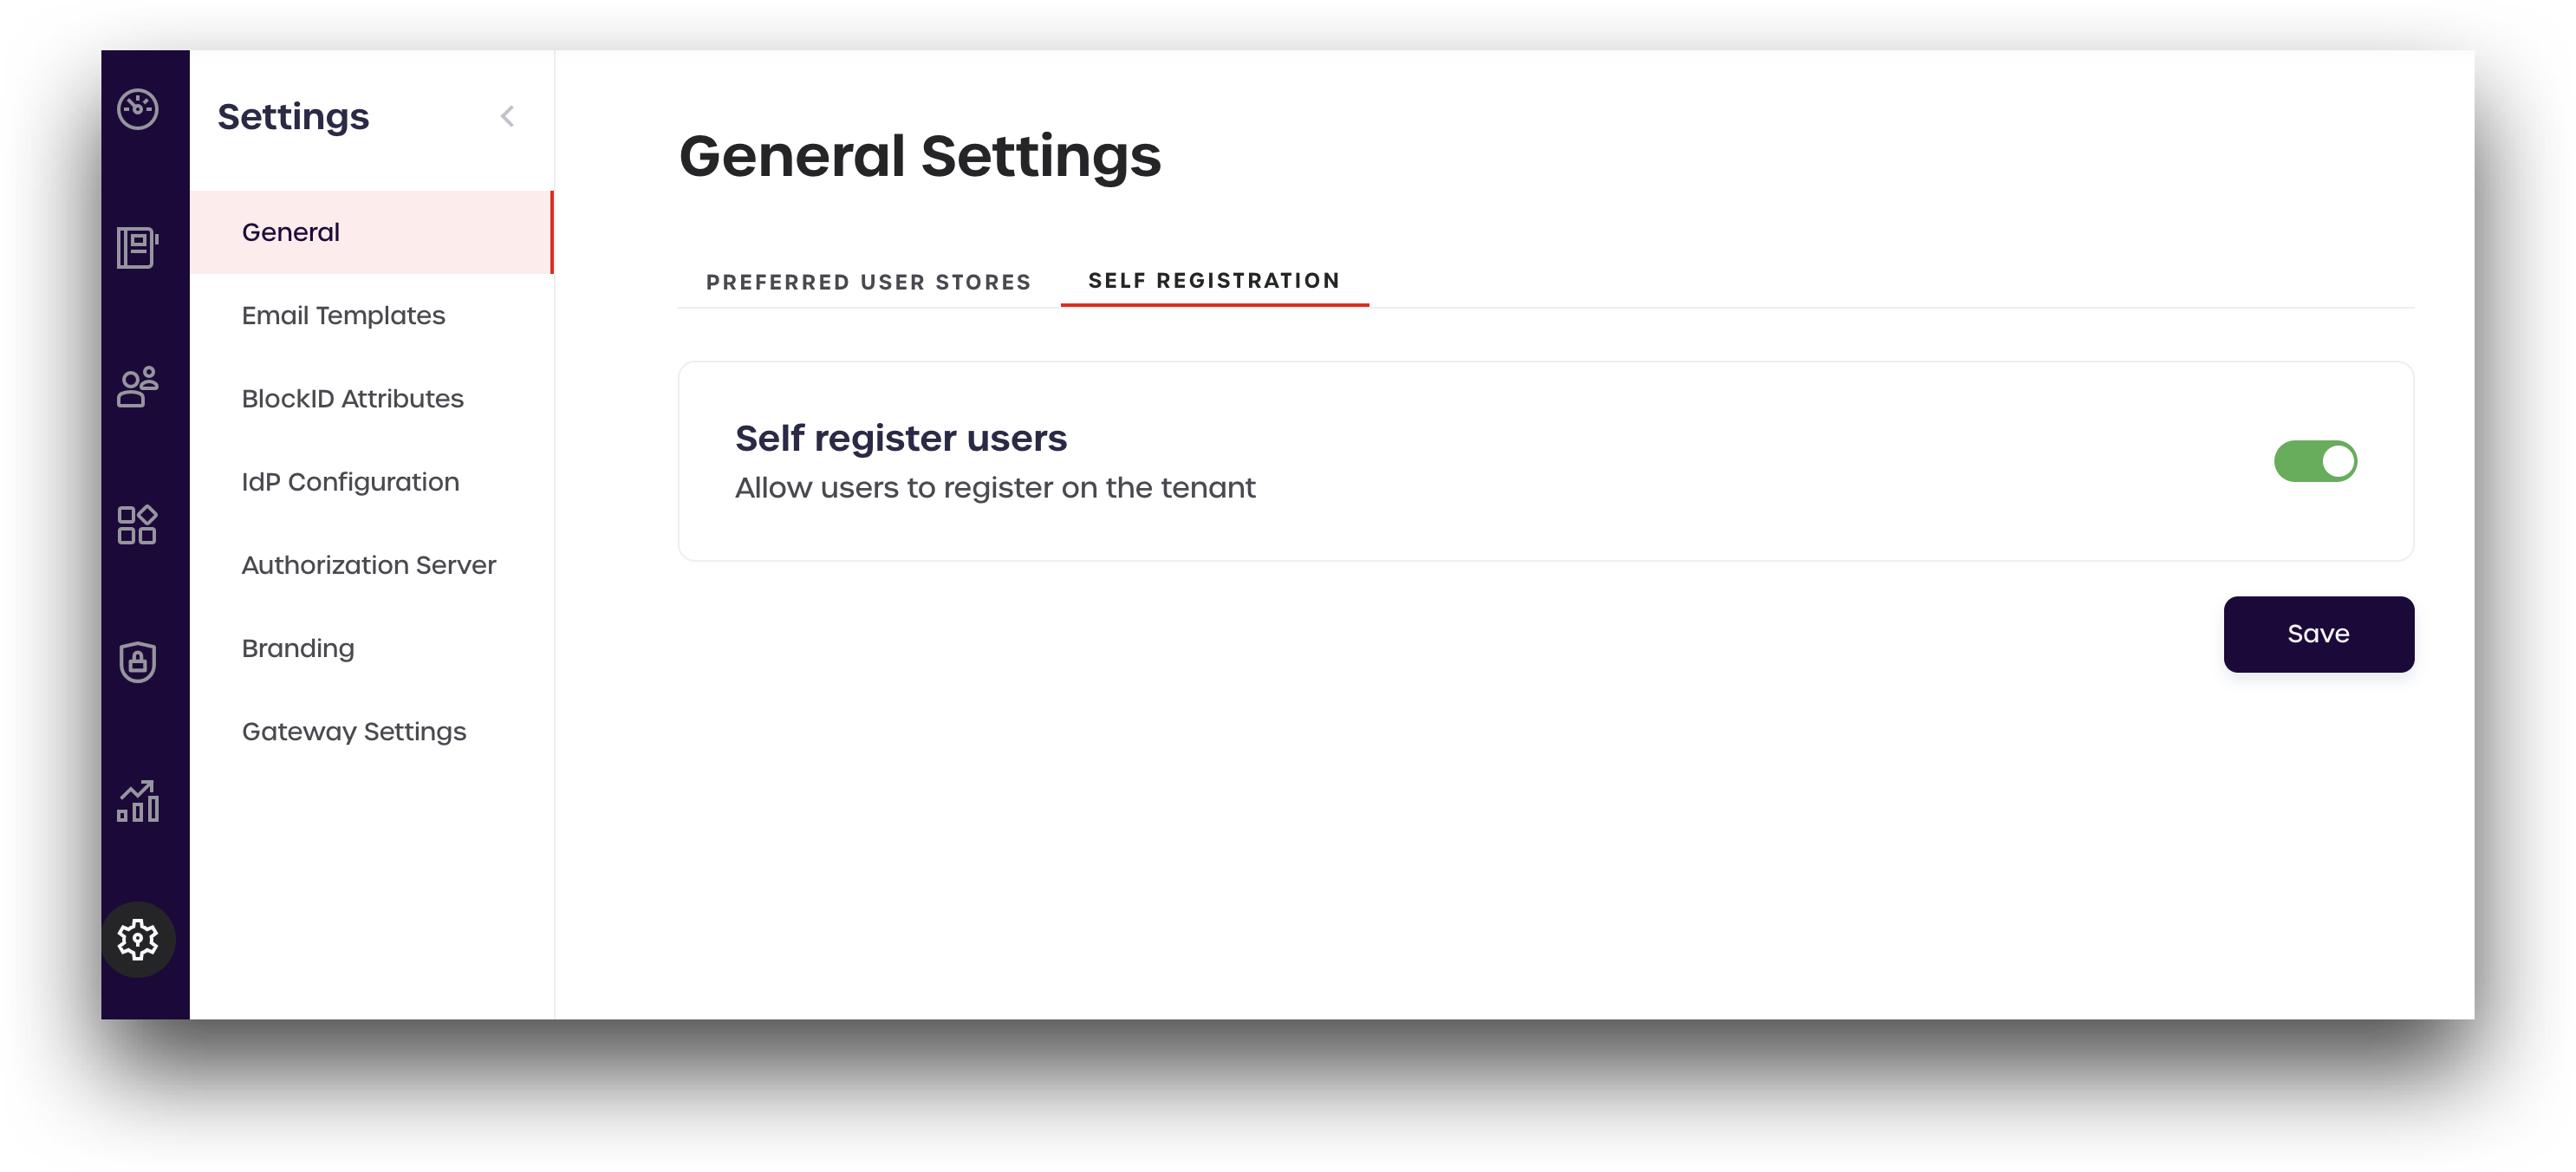Select the Self Registration tab
Viewport: 2576px width, 1172px height.
pyautogui.click(x=1213, y=281)
